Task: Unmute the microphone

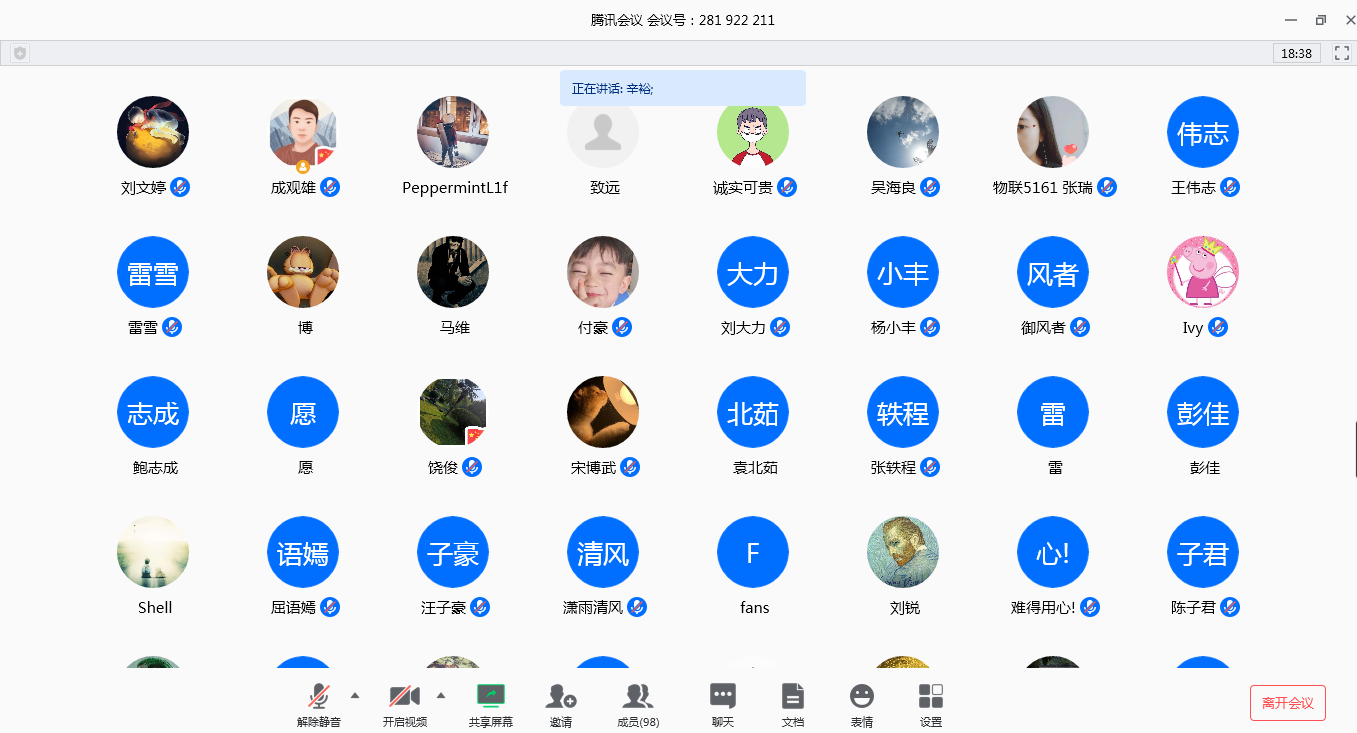Action: [x=319, y=696]
